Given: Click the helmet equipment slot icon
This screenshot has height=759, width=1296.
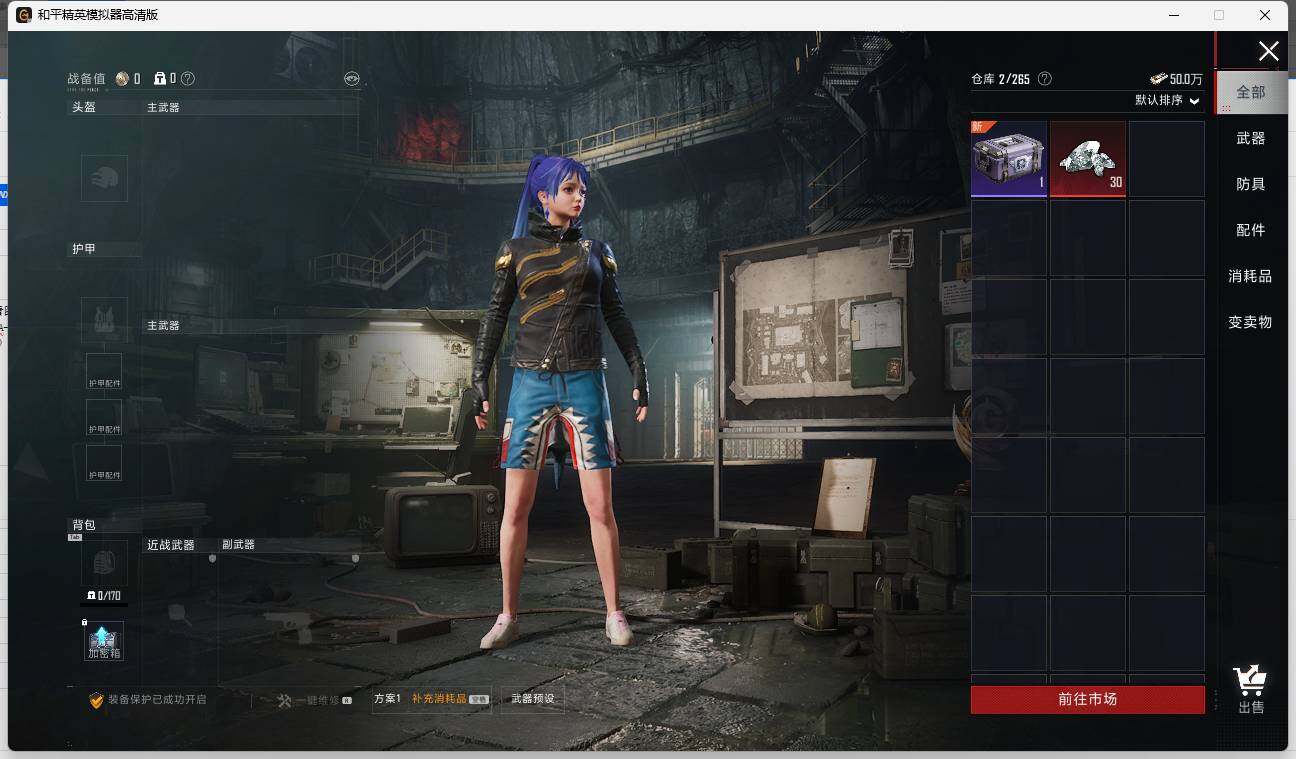Looking at the screenshot, I should coord(104,178).
